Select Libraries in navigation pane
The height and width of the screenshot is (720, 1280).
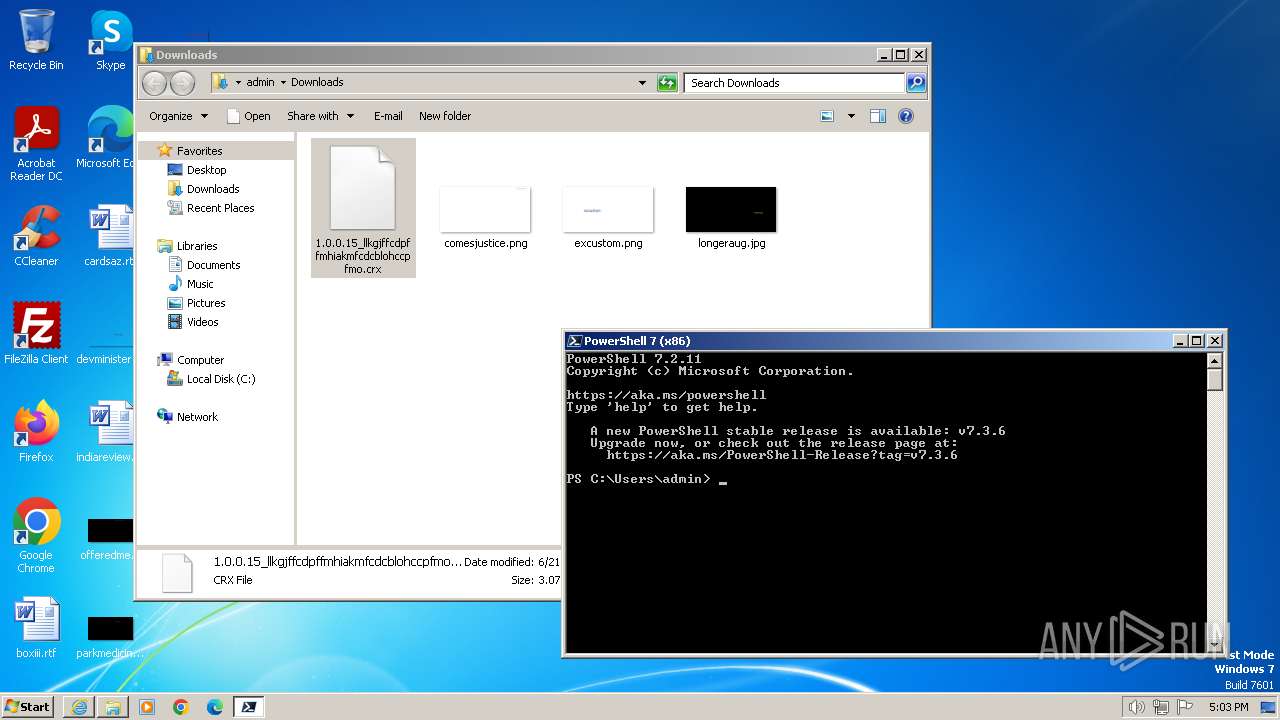pyautogui.click(x=197, y=246)
